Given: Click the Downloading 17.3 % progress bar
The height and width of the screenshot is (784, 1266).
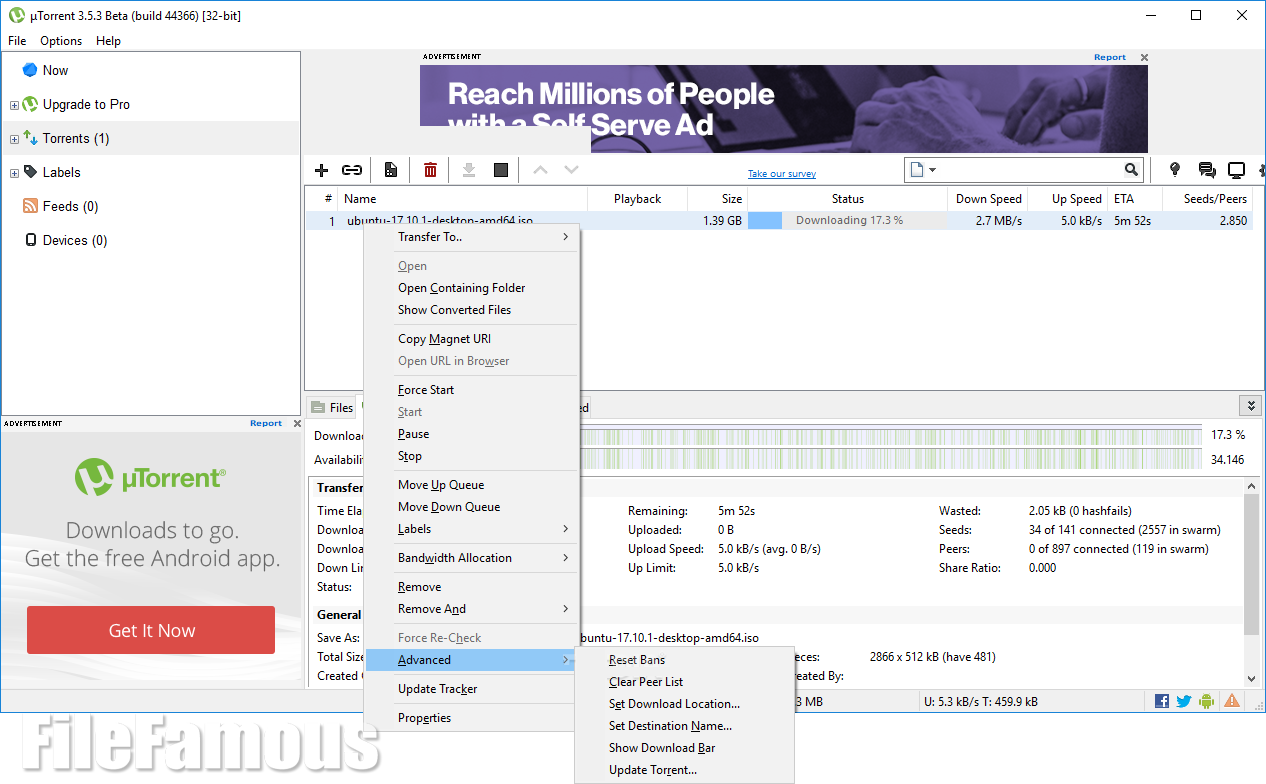Looking at the screenshot, I should (847, 221).
